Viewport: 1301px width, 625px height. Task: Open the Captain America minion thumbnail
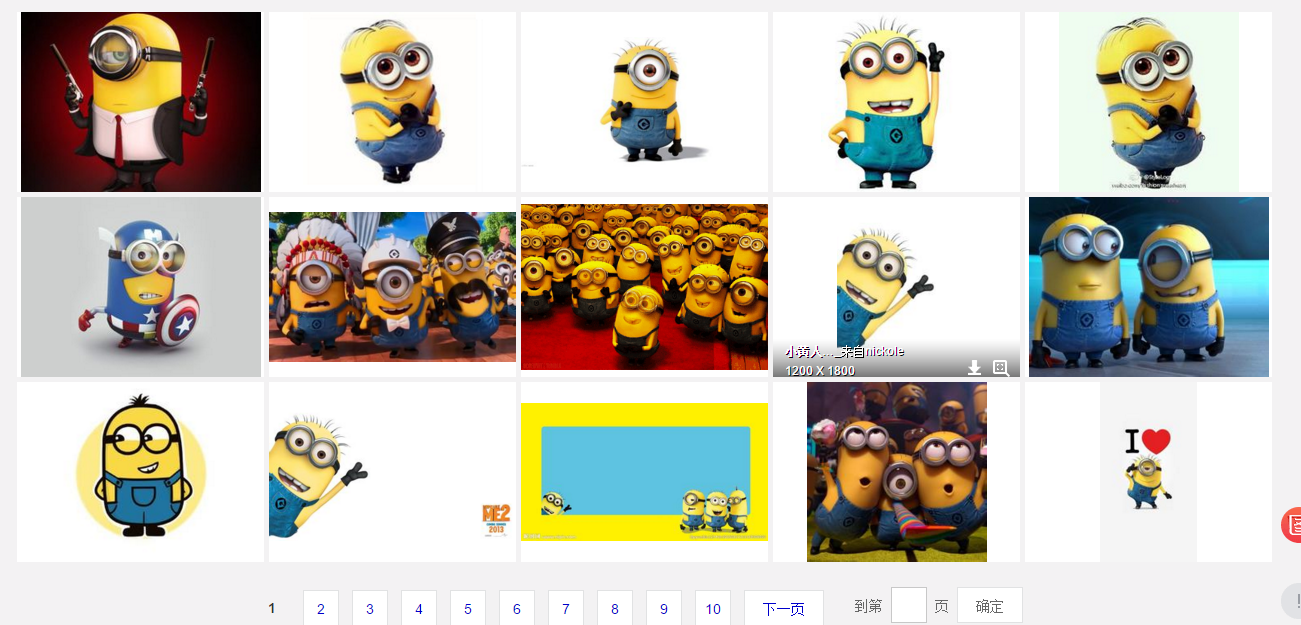click(x=141, y=287)
